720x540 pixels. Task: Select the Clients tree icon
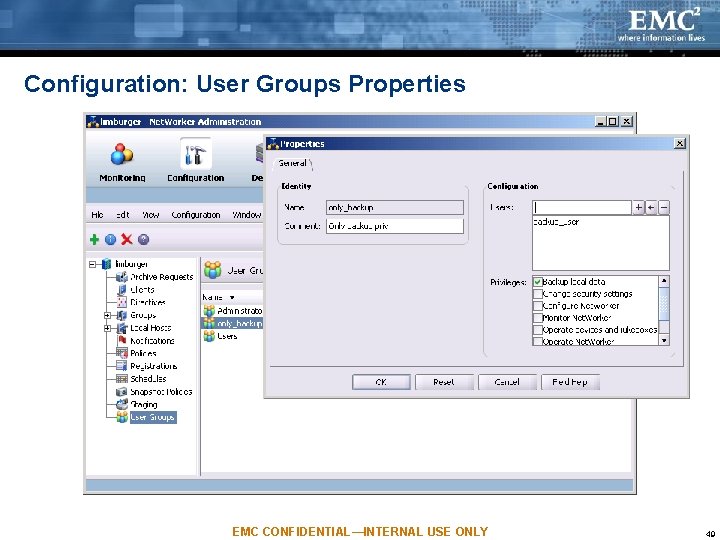click(122, 290)
